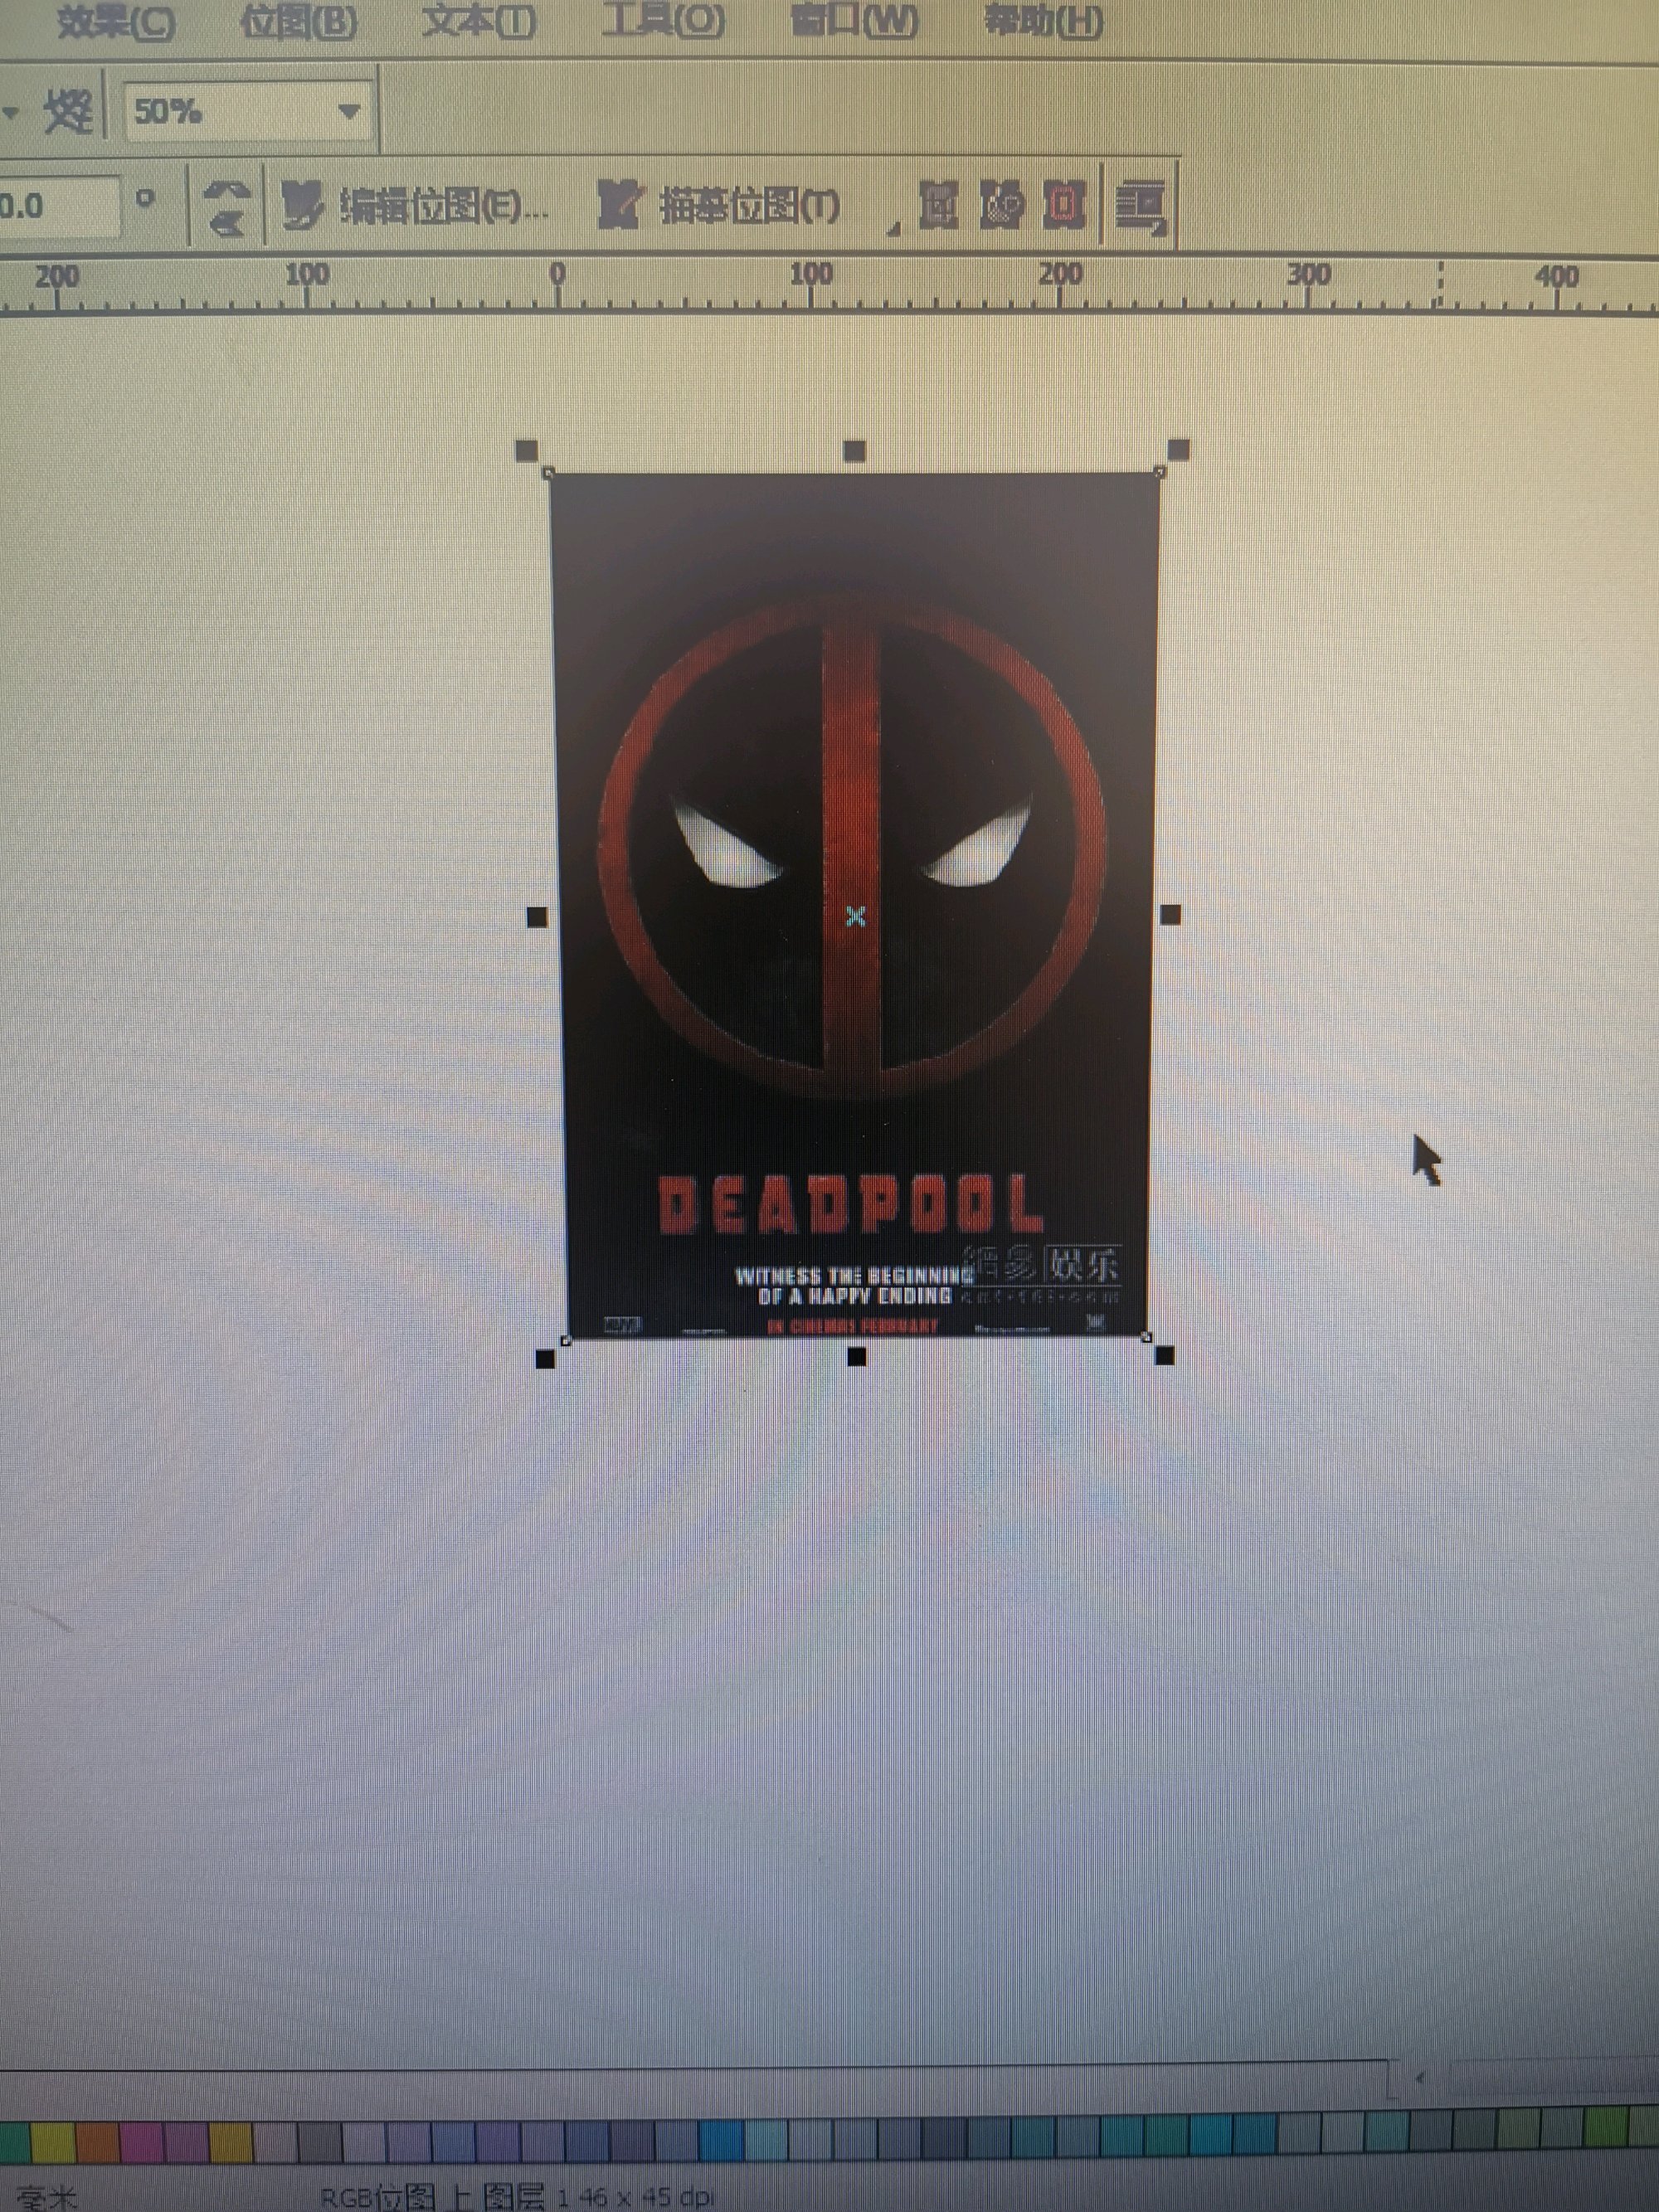Select the top-left selection handle of poster
The height and width of the screenshot is (2212, 1659).
526,451
